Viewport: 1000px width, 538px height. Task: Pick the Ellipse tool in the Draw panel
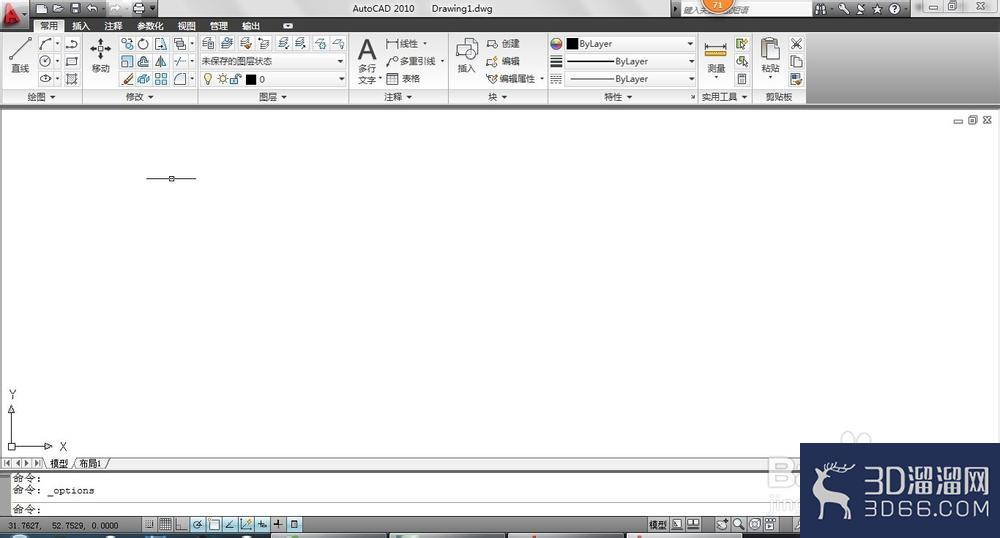pyautogui.click(x=45, y=79)
